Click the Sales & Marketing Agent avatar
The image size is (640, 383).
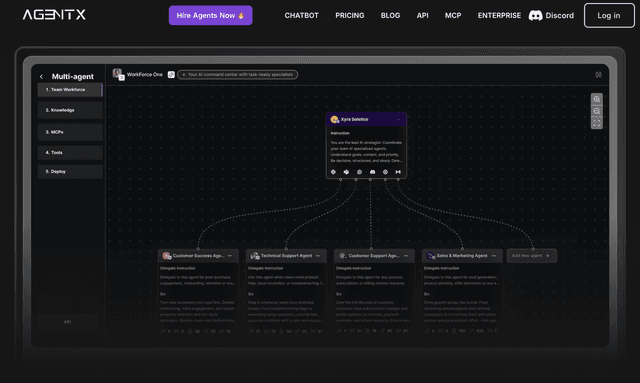[431, 256]
